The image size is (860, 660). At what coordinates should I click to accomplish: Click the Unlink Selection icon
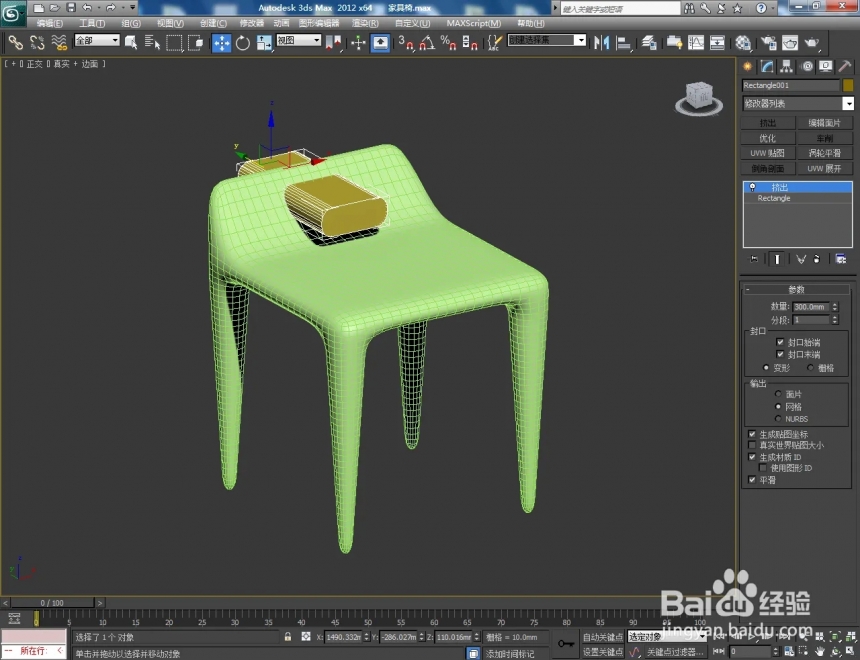point(37,42)
